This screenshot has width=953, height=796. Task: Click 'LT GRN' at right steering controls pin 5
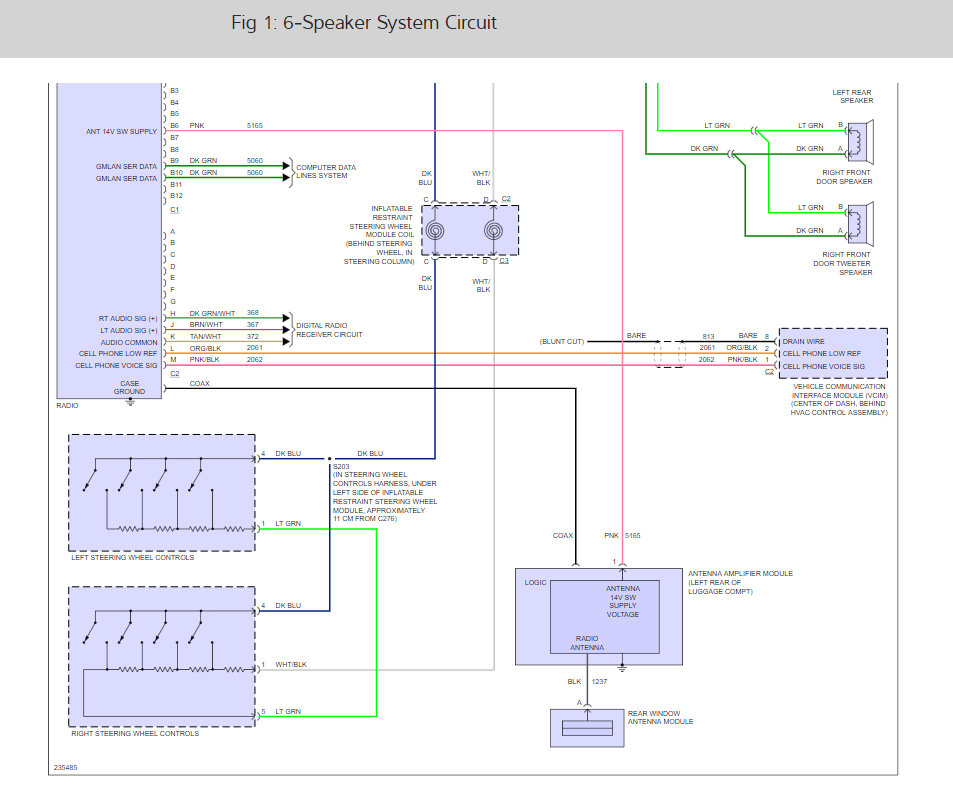click(x=288, y=712)
